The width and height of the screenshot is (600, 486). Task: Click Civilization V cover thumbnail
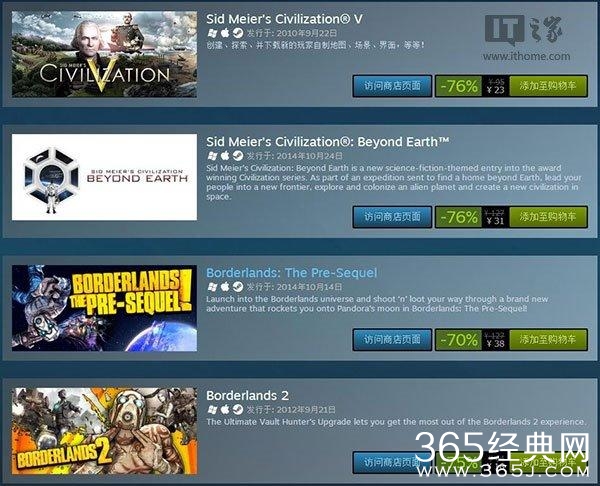[104, 54]
